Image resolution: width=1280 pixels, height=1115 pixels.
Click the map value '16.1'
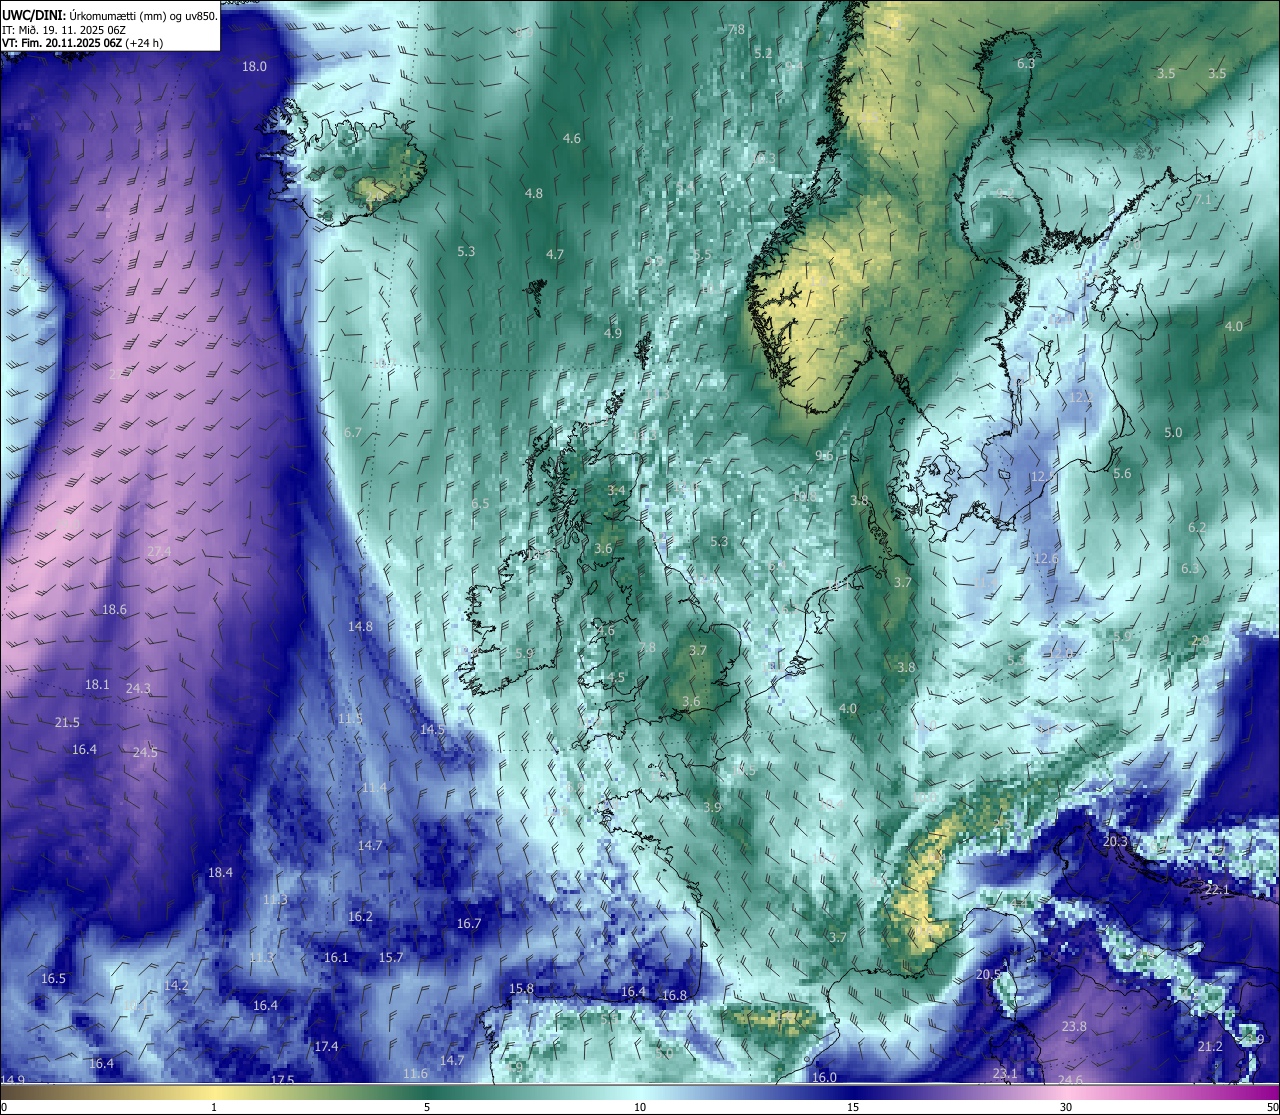[x=336, y=958]
